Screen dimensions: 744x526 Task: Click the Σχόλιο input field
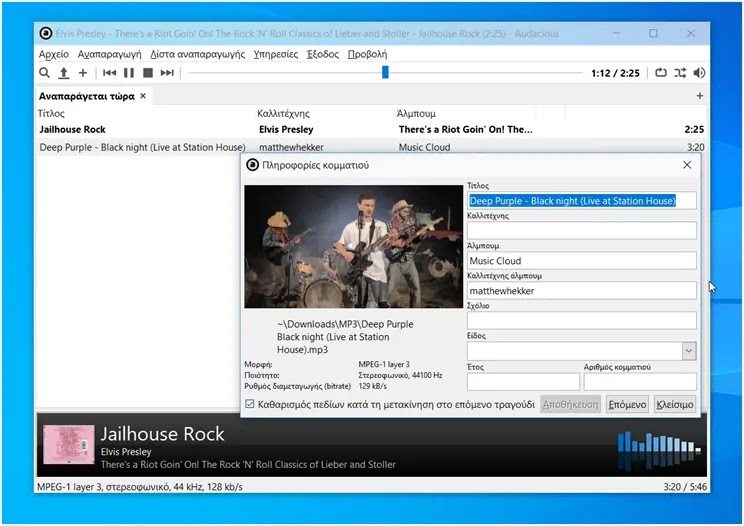click(x=582, y=320)
